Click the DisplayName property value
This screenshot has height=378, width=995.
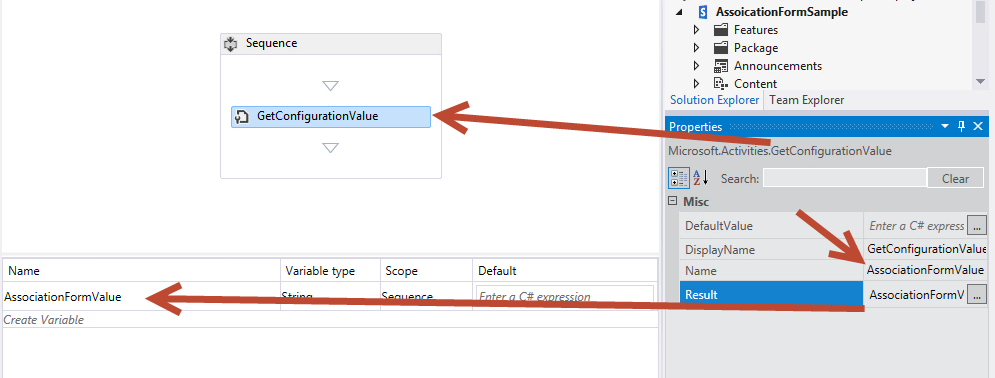click(x=925, y=249)
